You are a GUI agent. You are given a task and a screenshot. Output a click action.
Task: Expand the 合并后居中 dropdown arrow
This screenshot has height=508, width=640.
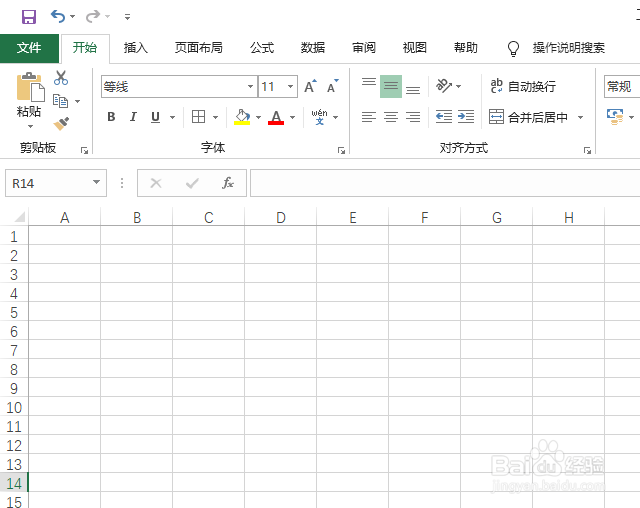[x=580, y=118]
